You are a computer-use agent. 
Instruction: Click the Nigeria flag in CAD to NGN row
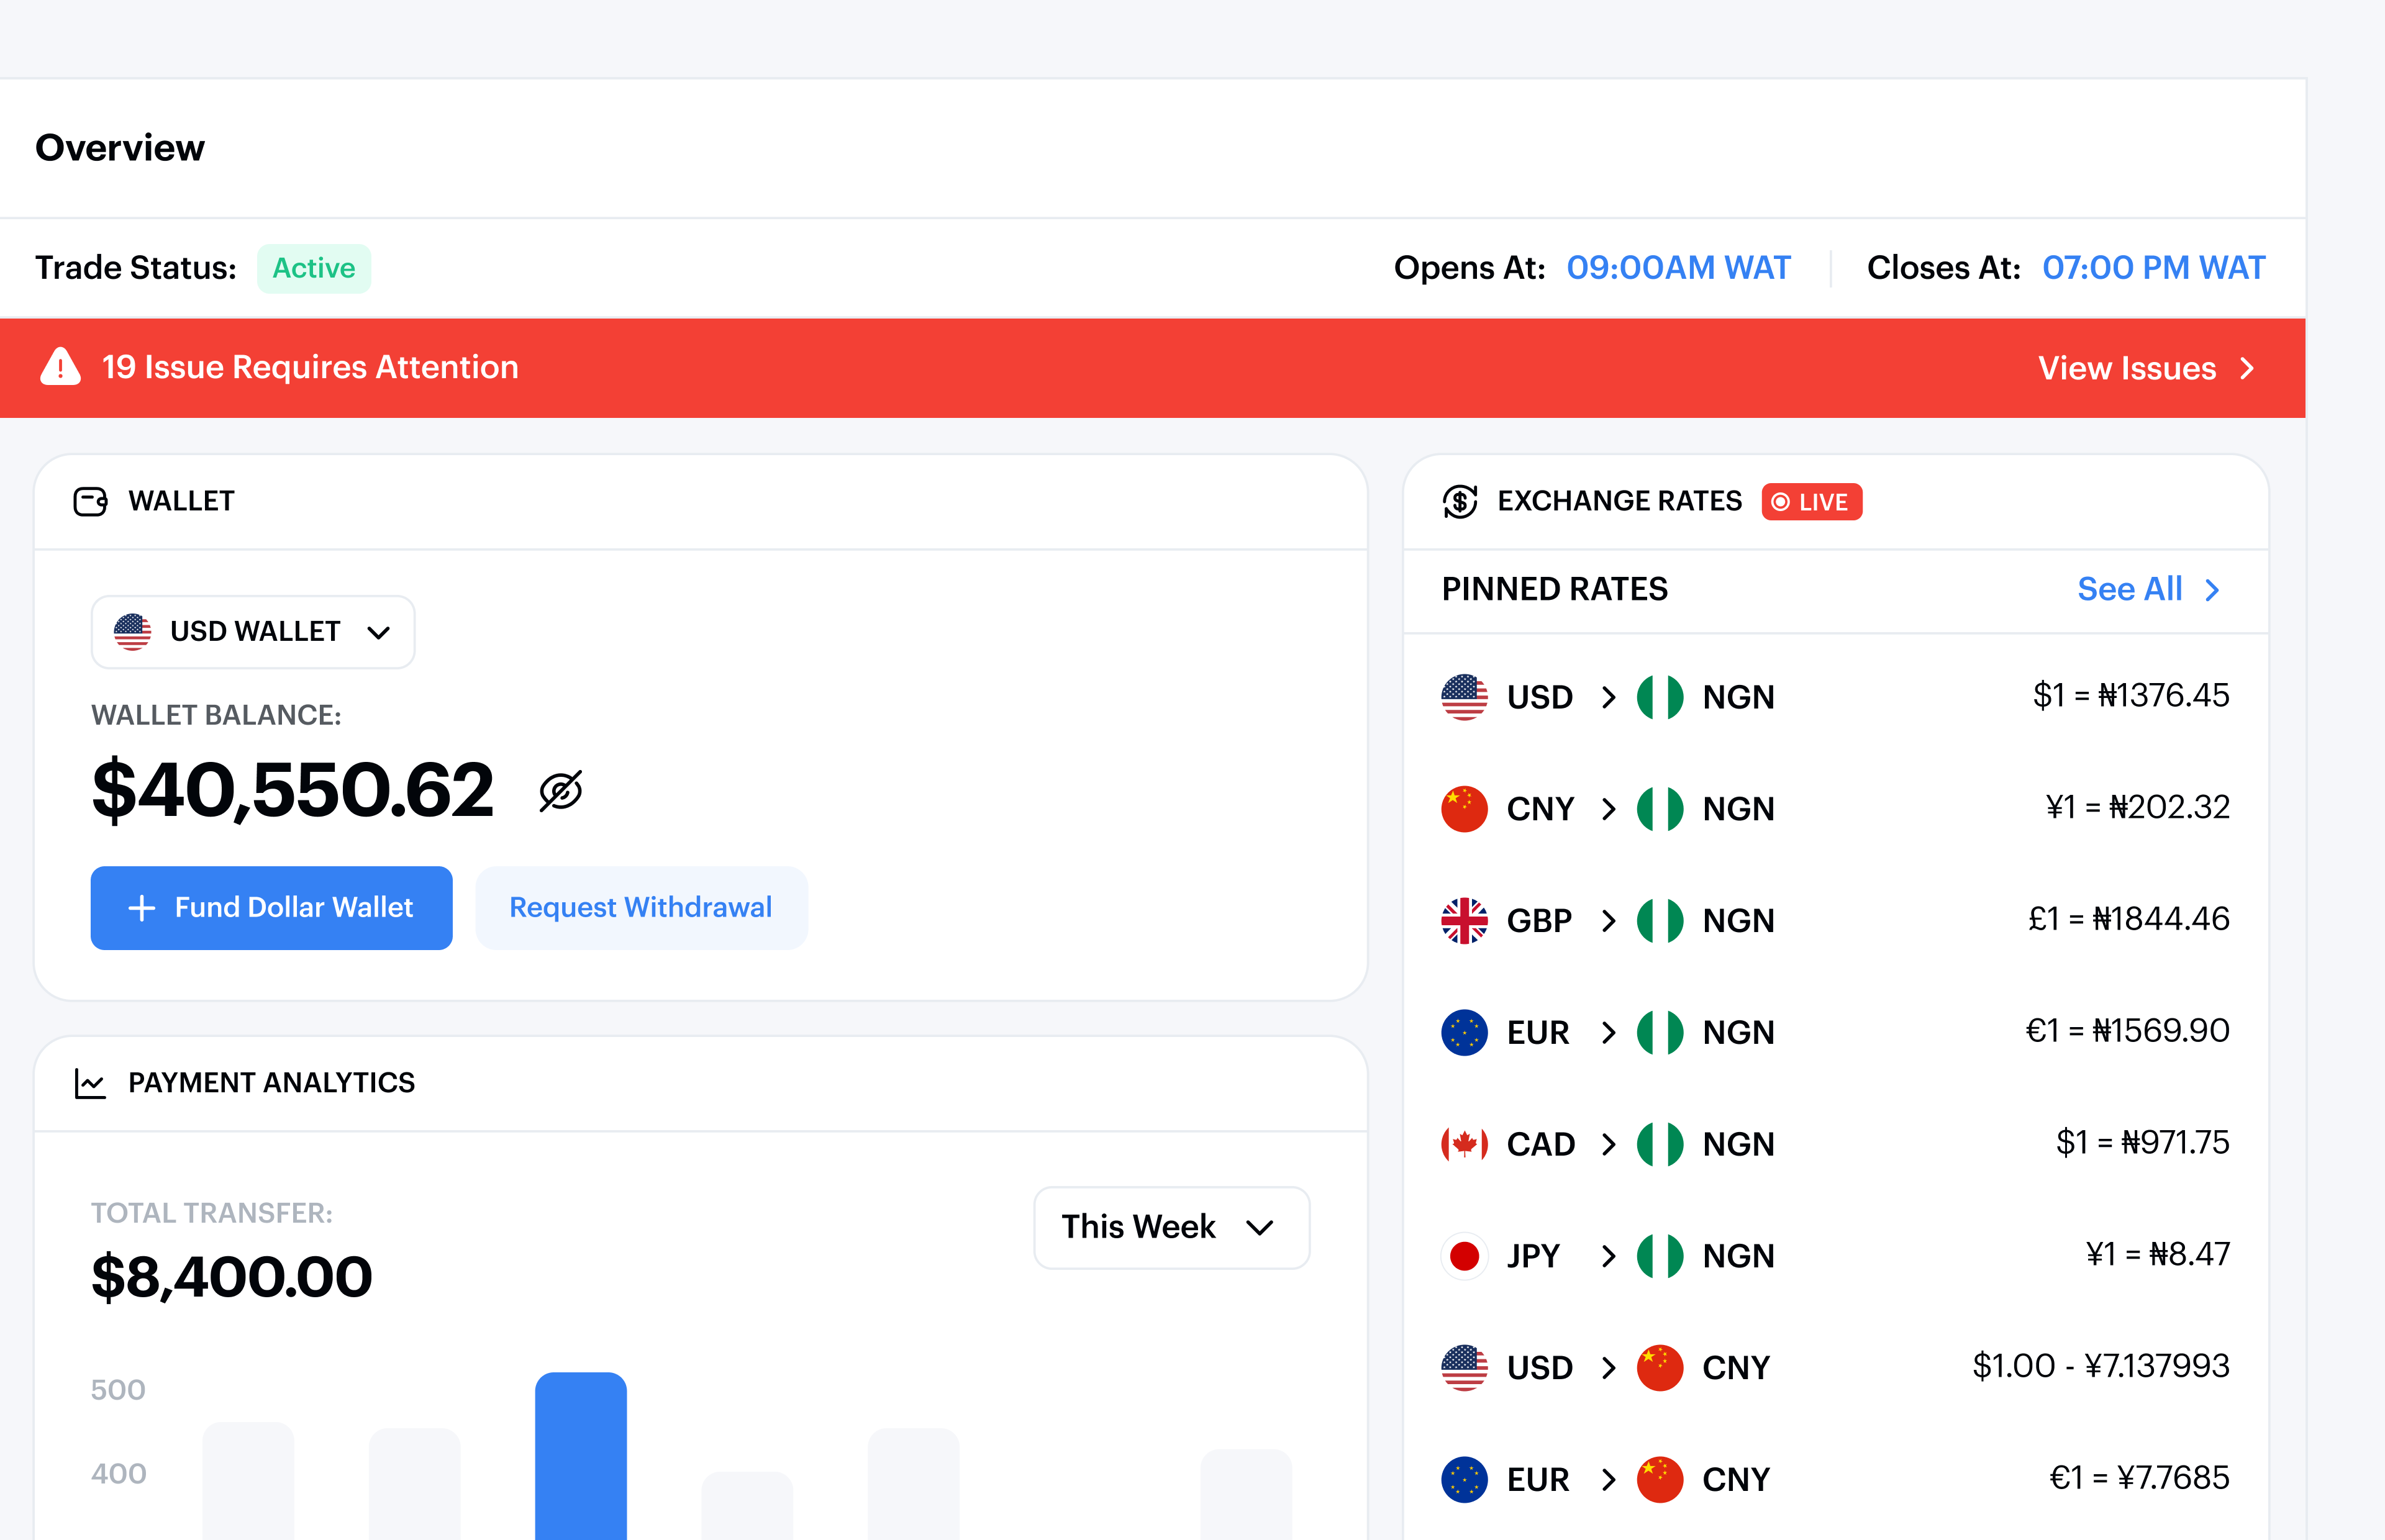point(1660,1144)
